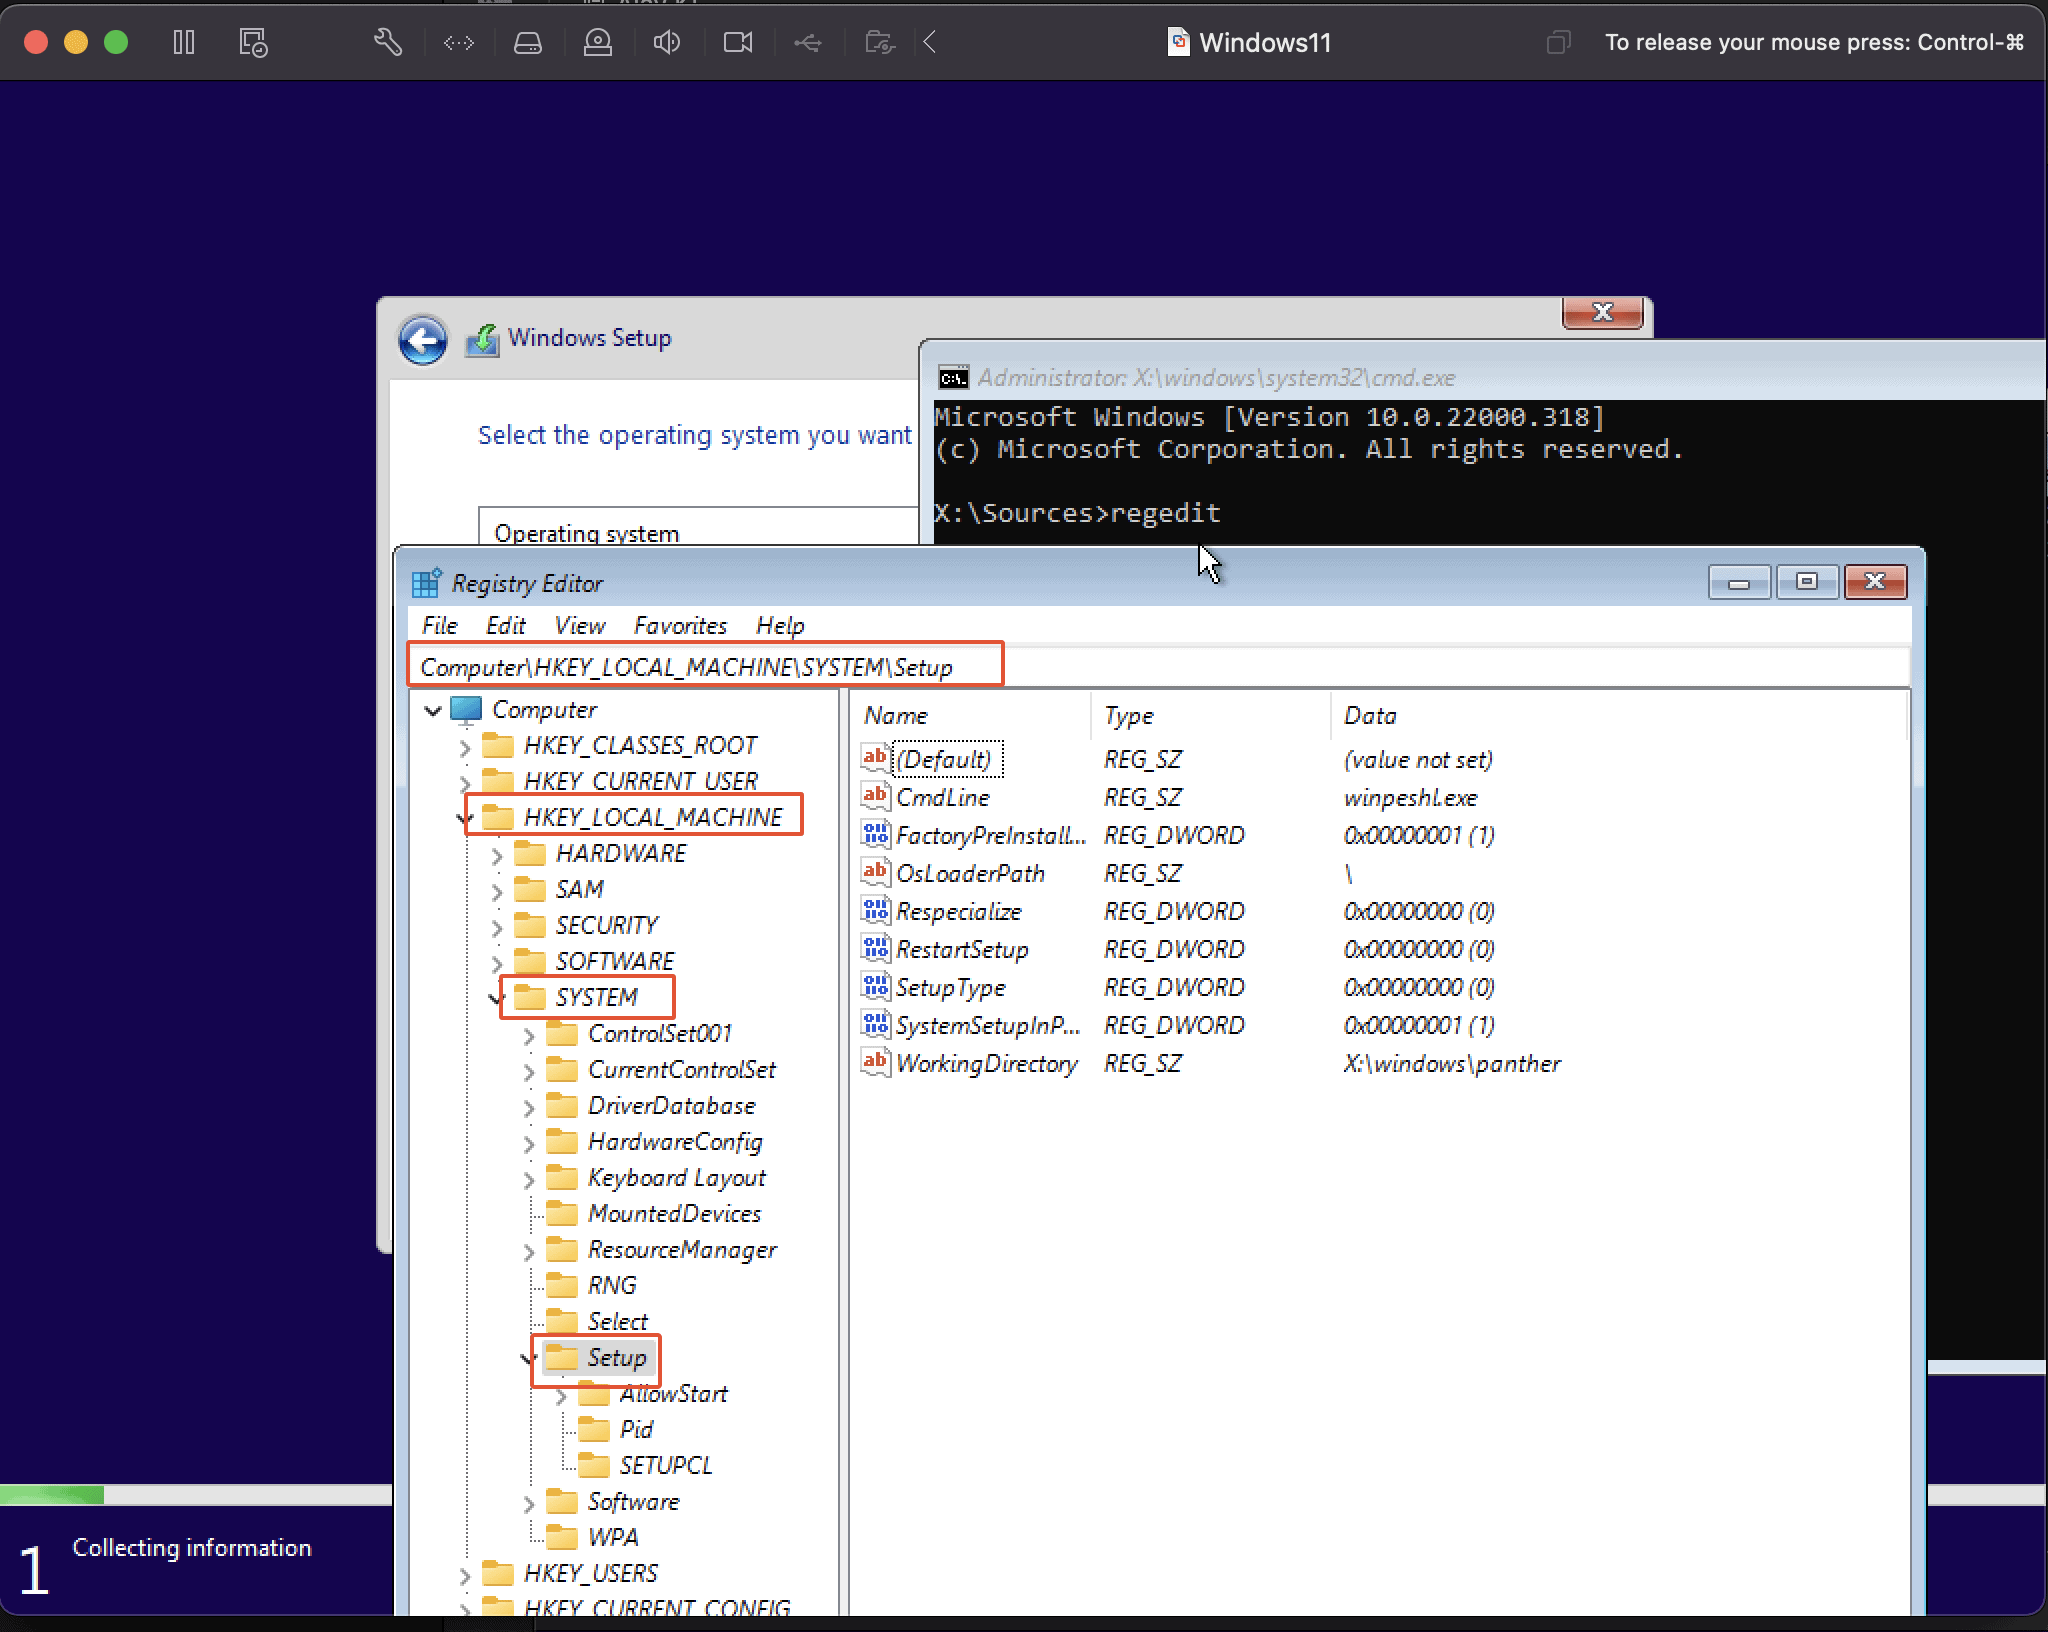Pause the VM with the pause icon
The width and height of the screenshot is (2048, 1632).
pos(183,42)
